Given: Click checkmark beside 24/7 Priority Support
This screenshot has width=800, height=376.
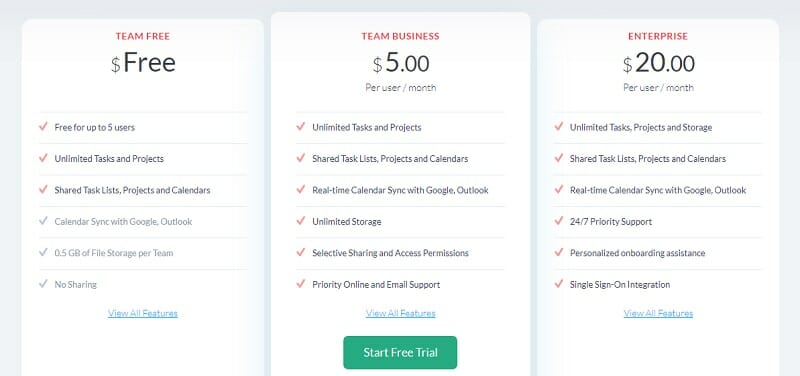Looking at the screenshot, I should click(559, 221).
